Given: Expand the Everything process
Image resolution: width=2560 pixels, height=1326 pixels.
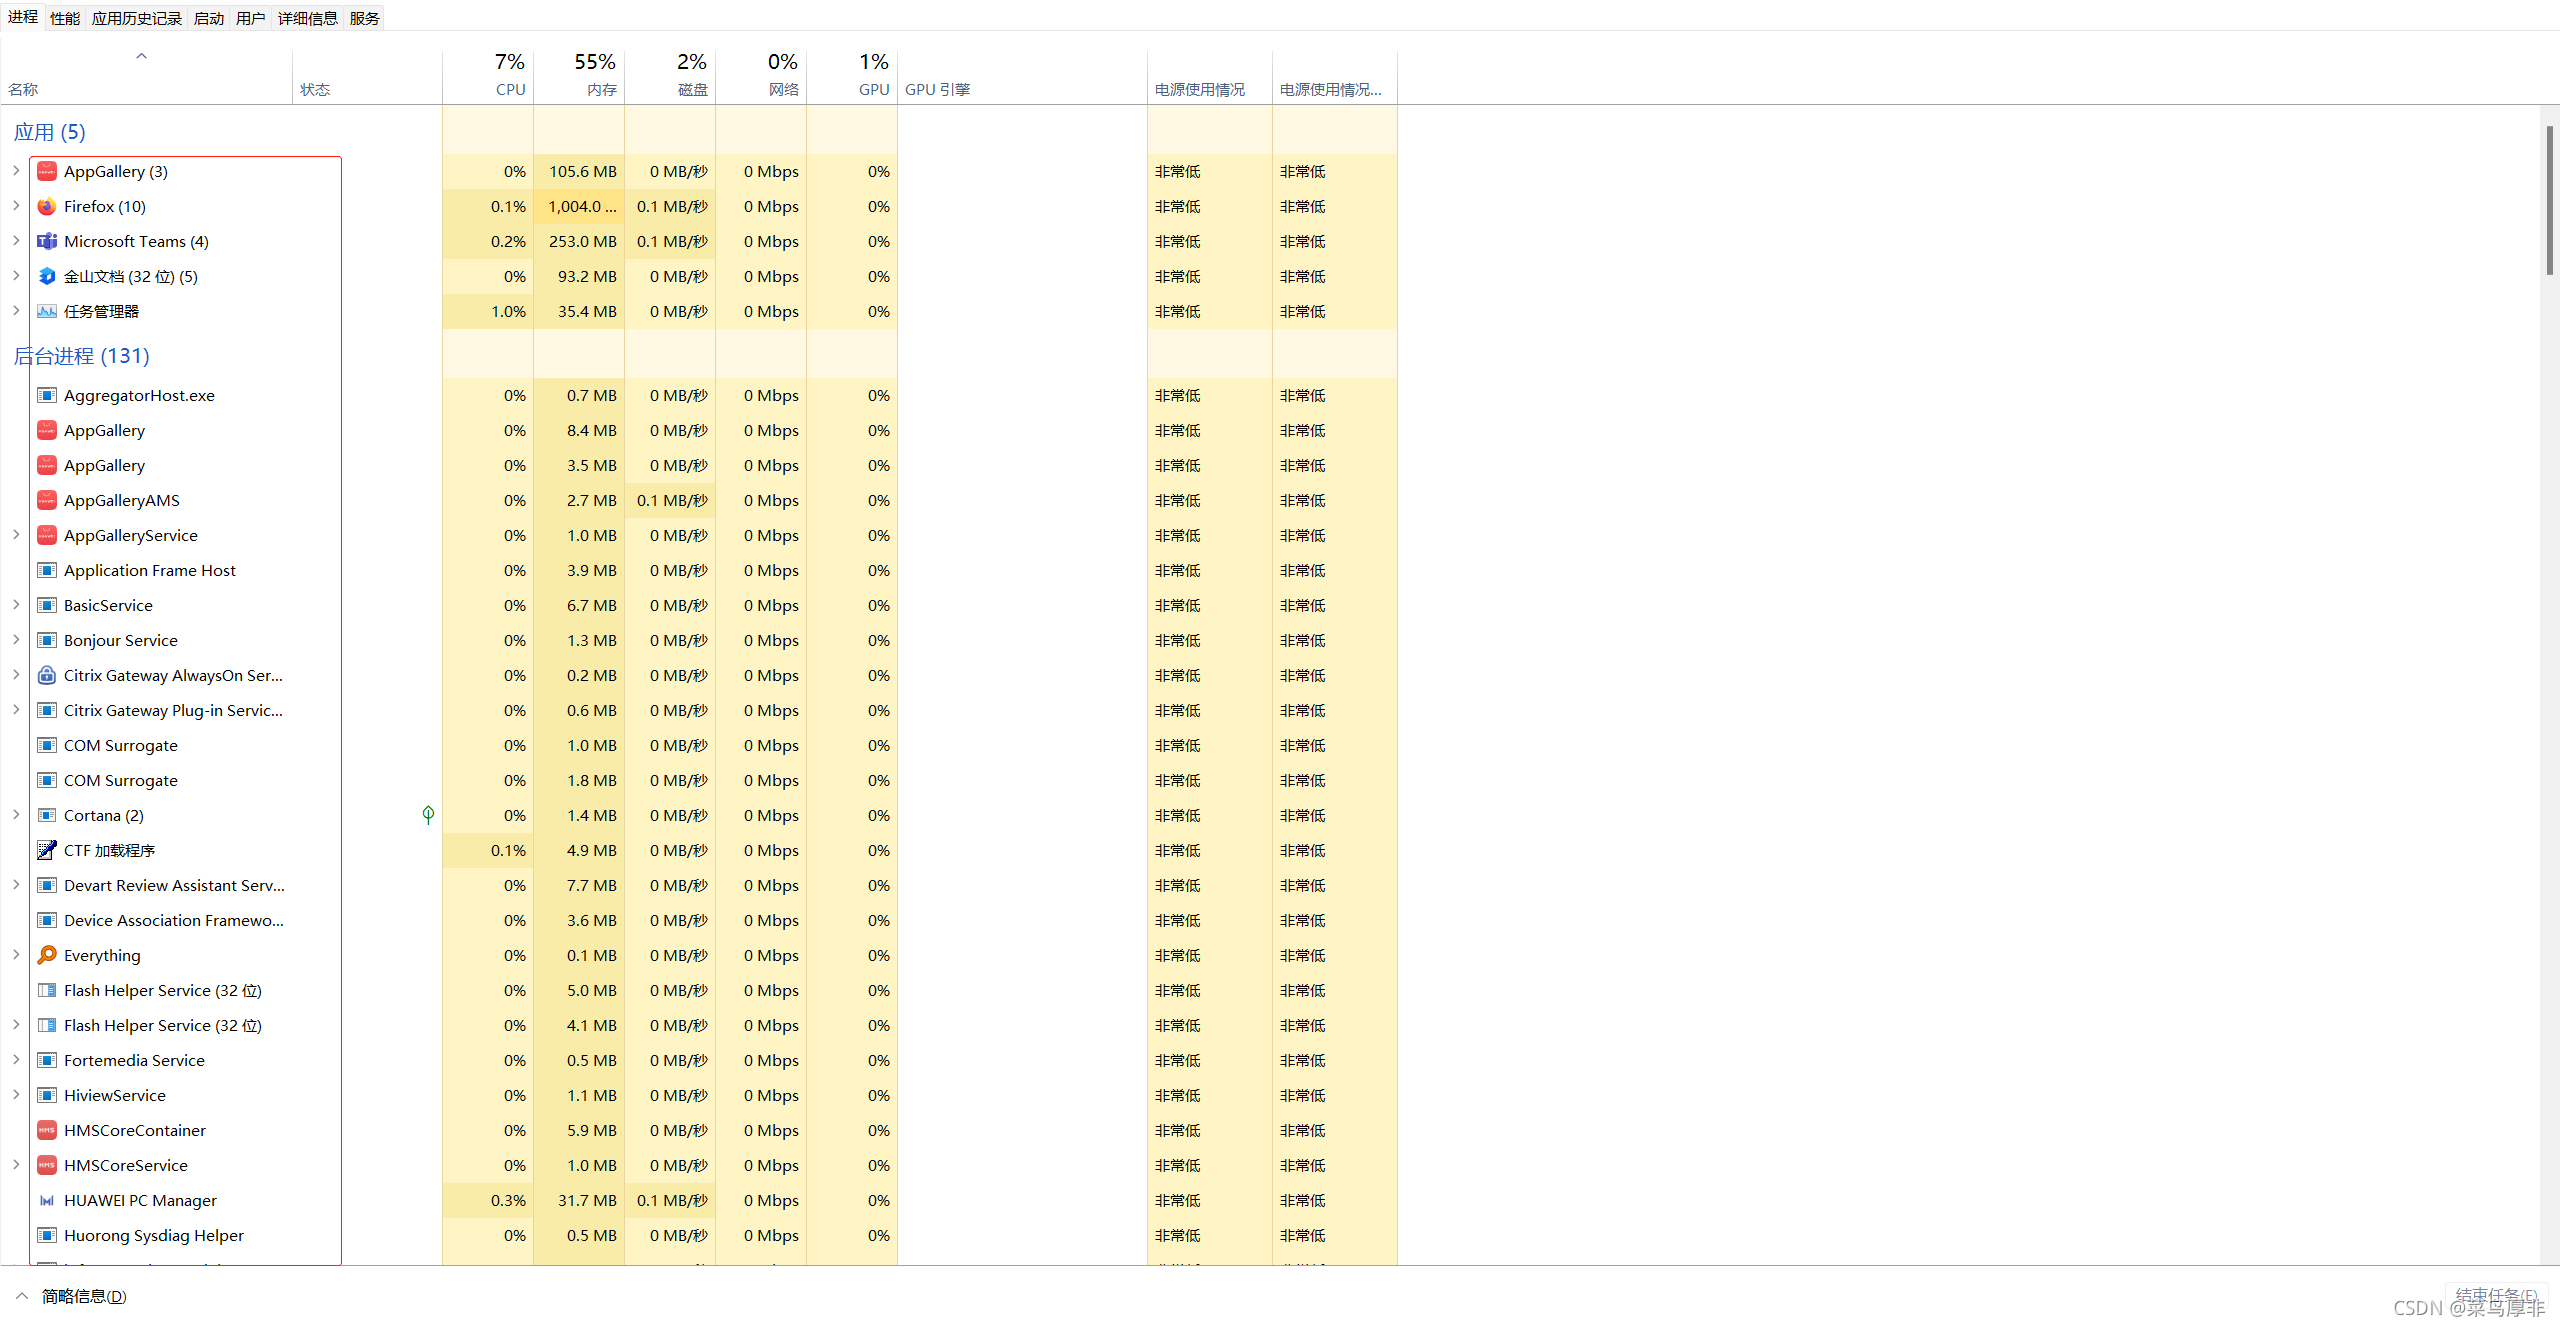Looking at the screenshot, I should [16, 955].
